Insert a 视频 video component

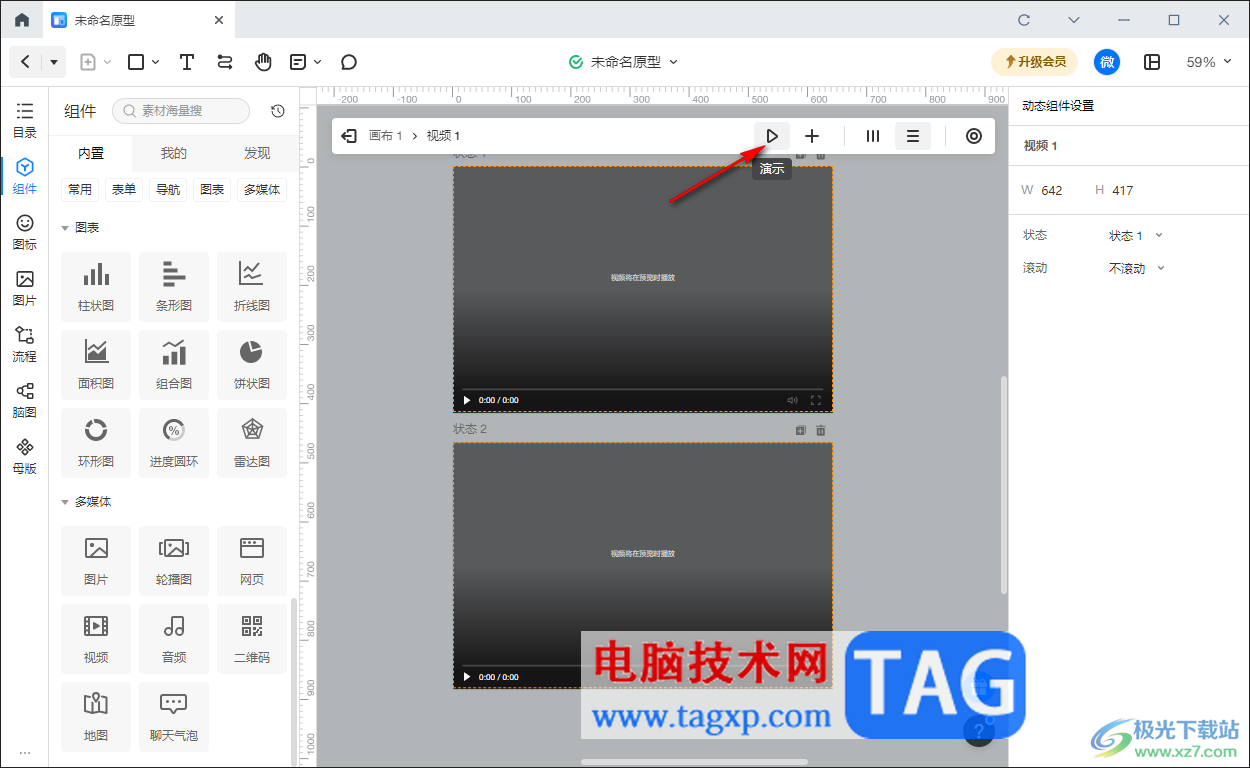(x=96, y=639)
